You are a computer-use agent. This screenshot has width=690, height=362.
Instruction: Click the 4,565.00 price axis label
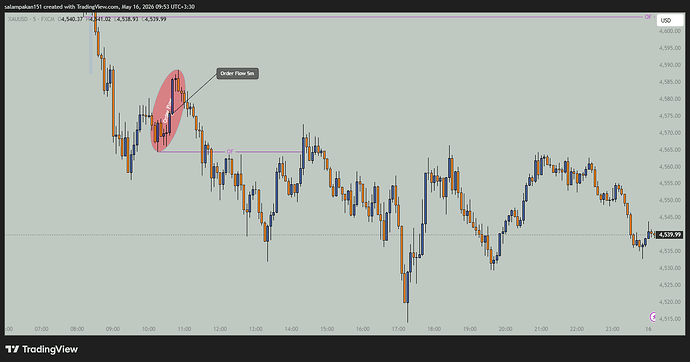point(670,150)
